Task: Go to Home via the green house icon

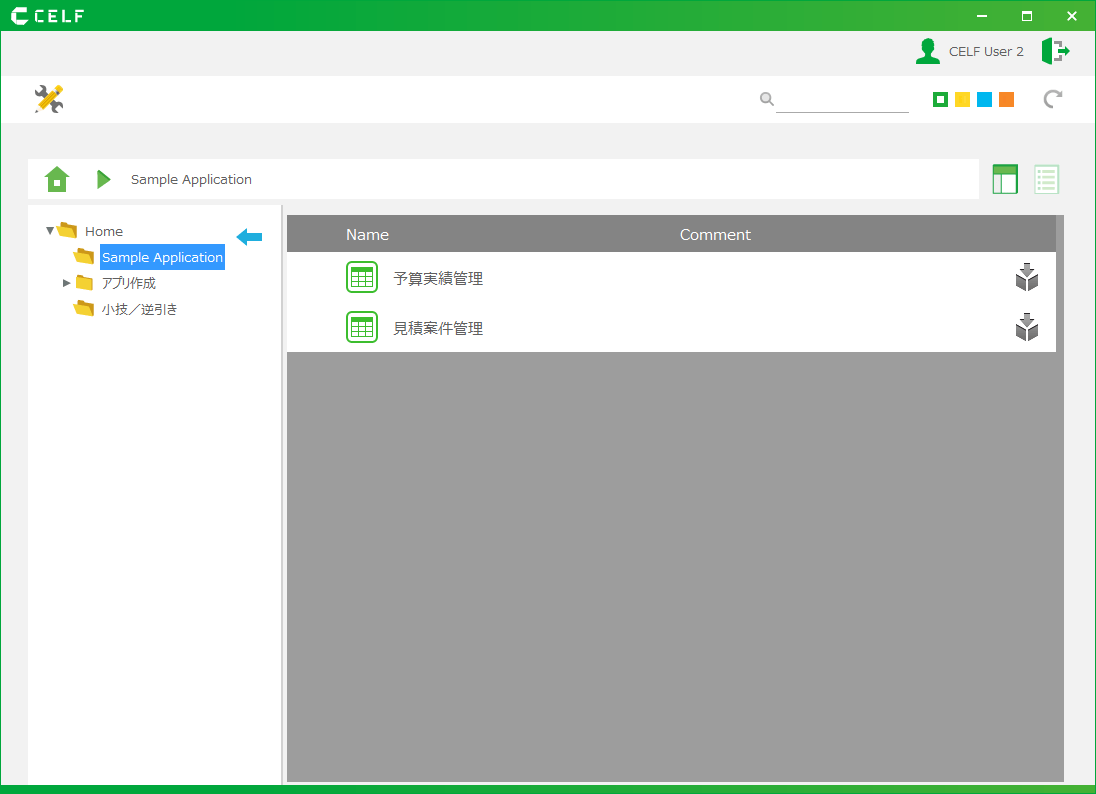Action: 57,179
